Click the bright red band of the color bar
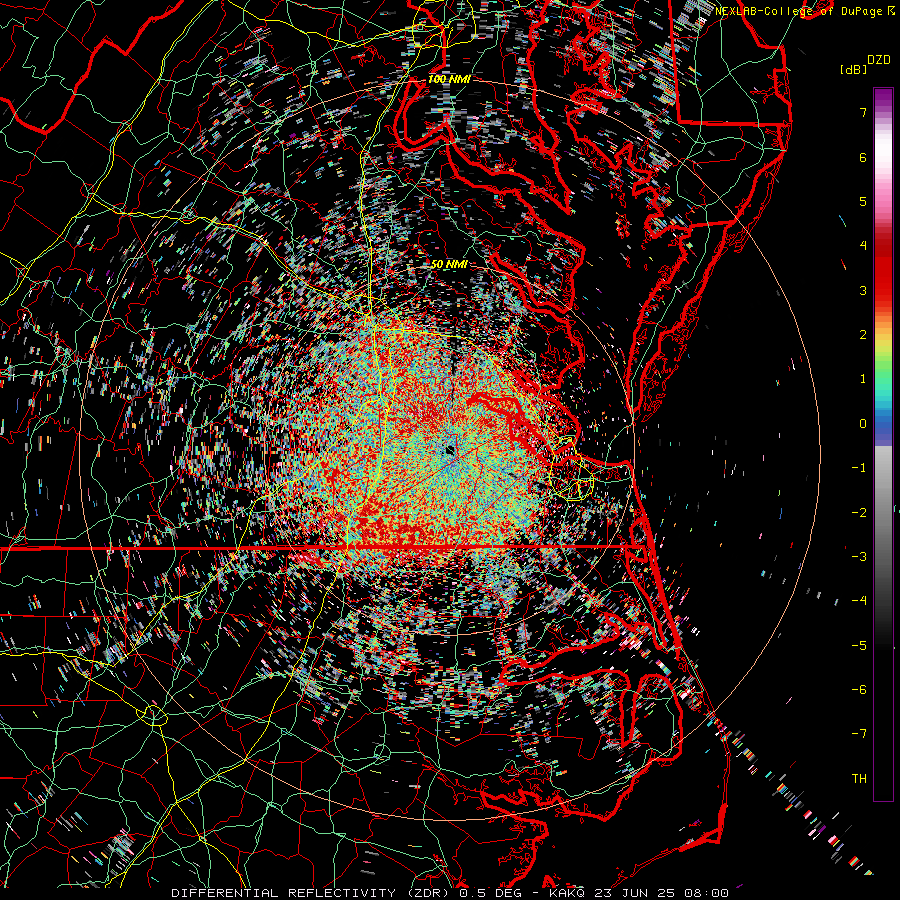Screen dimensions: 900x900 point(883,276)
